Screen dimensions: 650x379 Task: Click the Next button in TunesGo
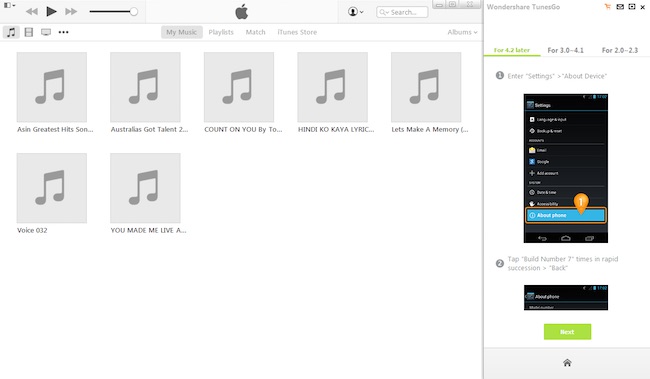(568, 332)
